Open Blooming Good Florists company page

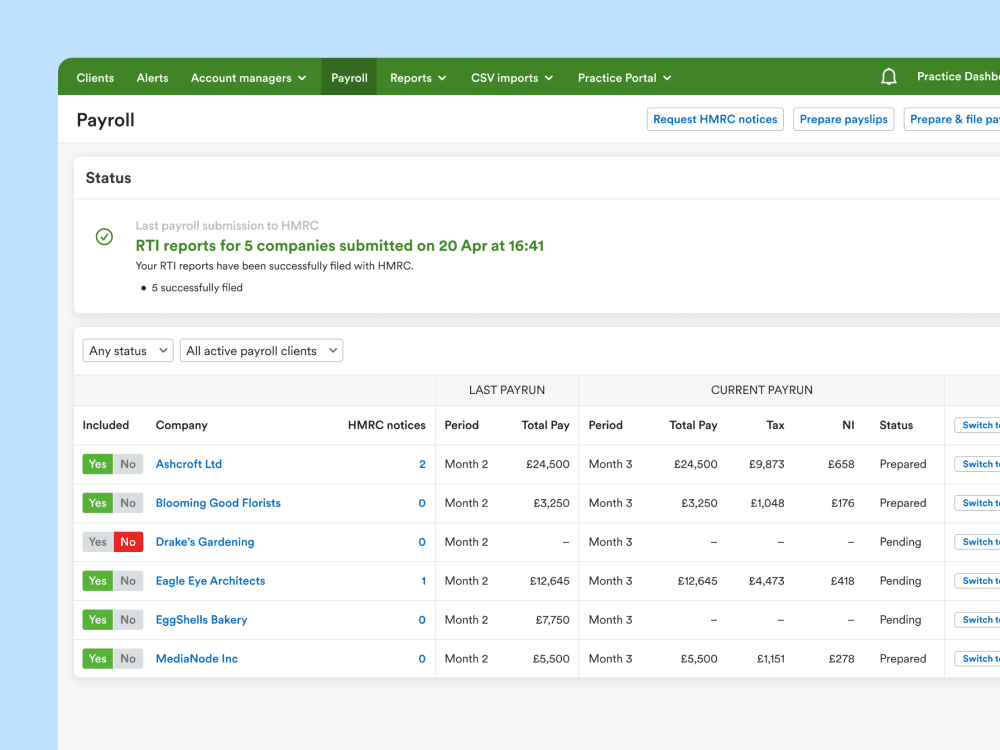point(218,503)
